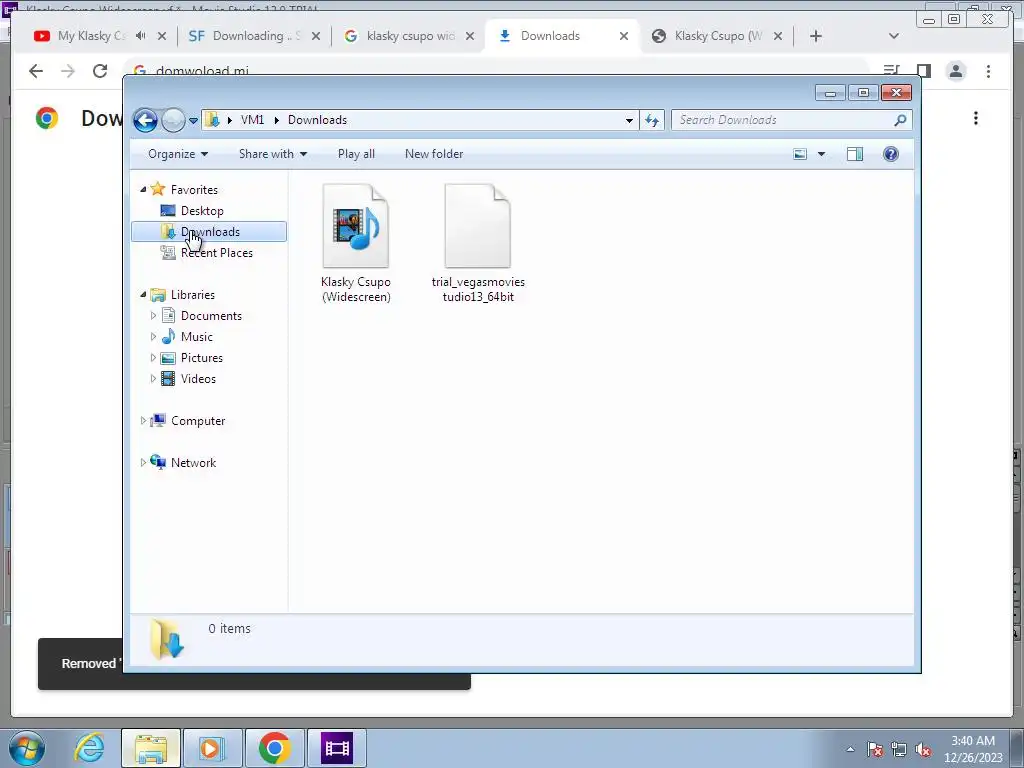Close the SF Downloading tab

pos(315,36)
